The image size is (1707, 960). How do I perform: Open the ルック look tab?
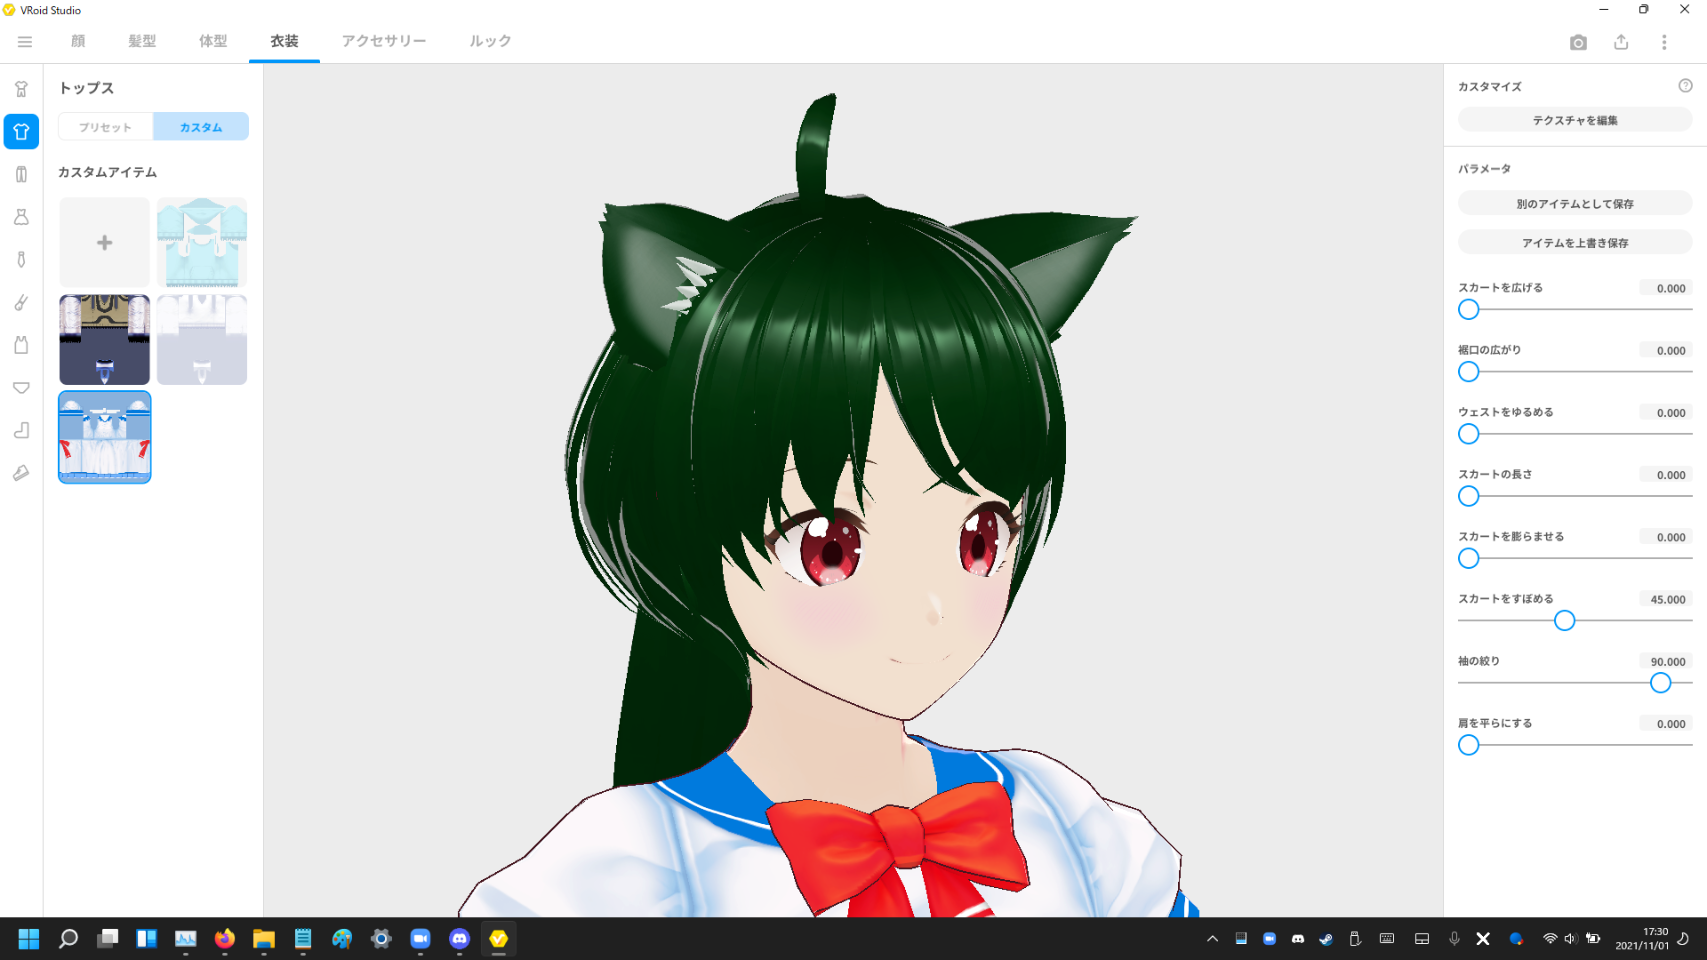coord(490,41)
